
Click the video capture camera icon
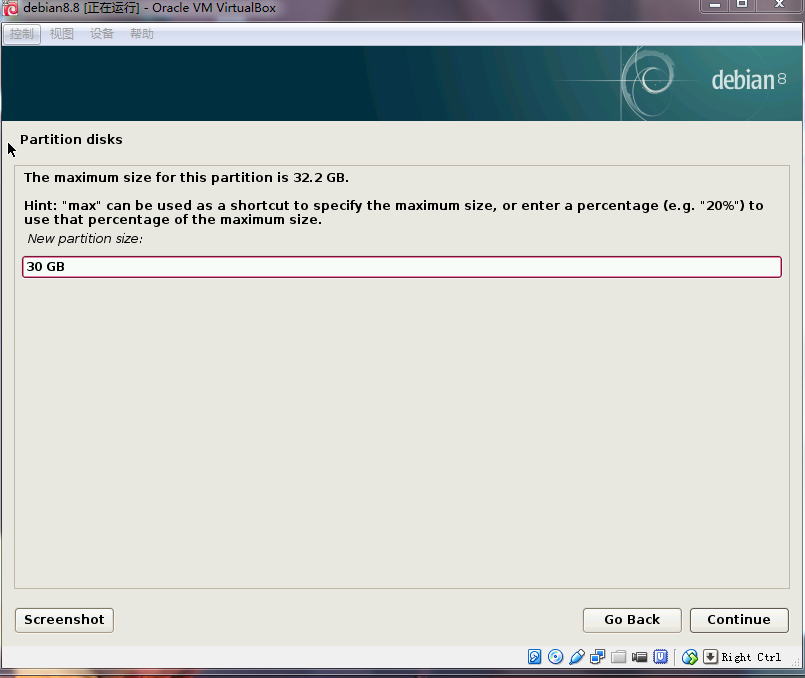640,657
